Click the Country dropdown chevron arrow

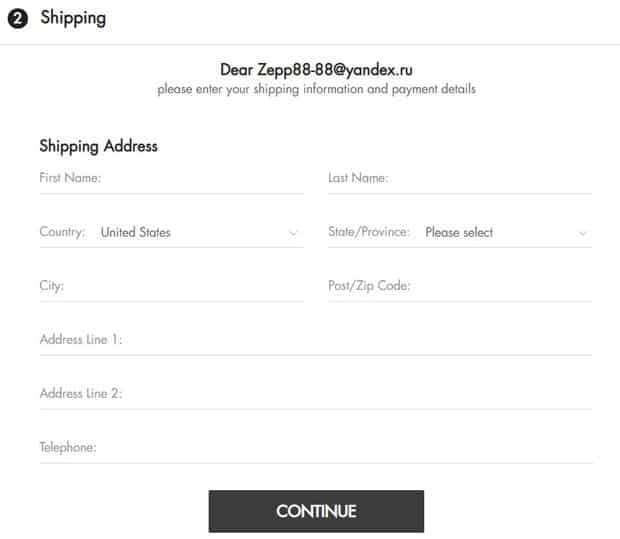293,233
